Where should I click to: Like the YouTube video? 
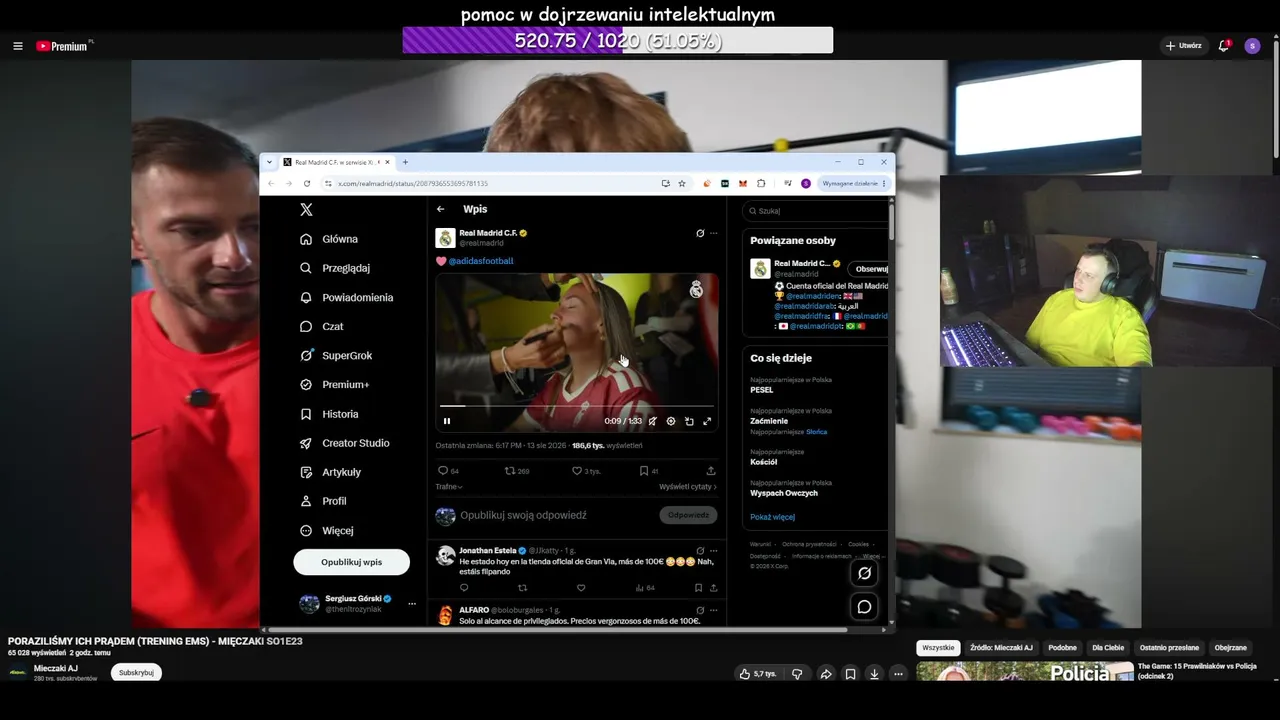[x=757, y=674]
